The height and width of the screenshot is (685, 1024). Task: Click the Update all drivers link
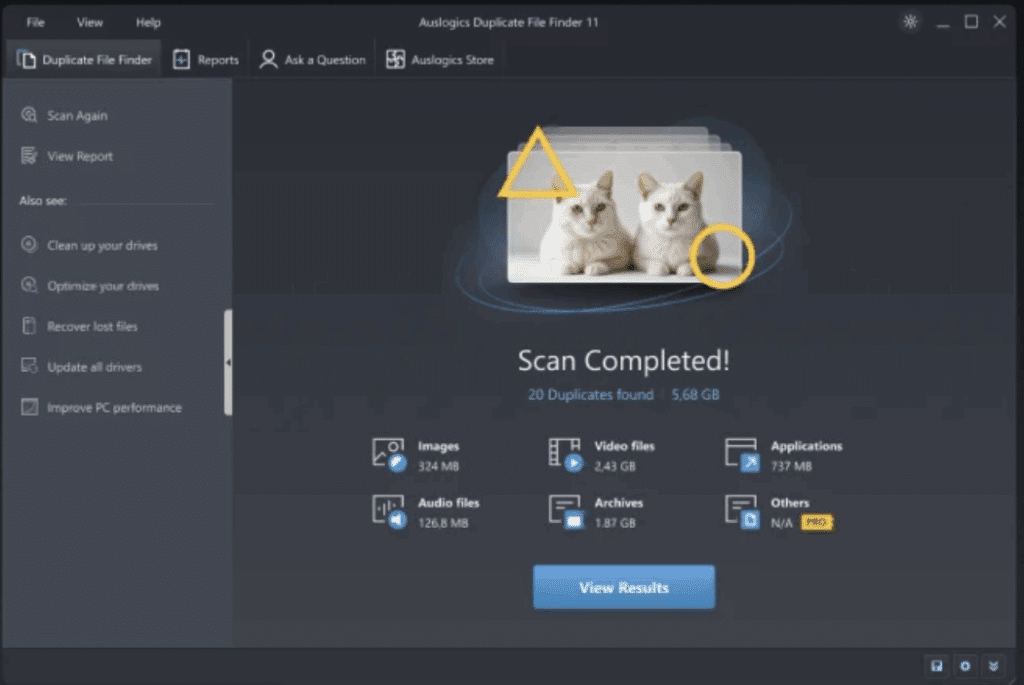[94, 367]
